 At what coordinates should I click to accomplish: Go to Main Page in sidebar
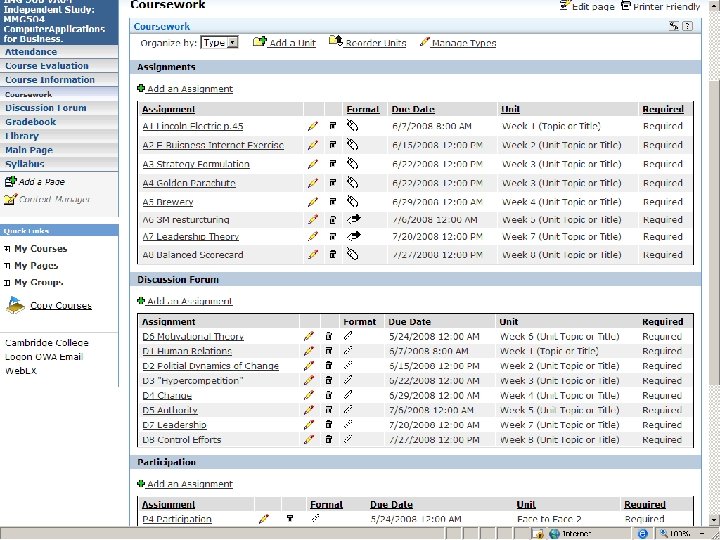(29, 150)
